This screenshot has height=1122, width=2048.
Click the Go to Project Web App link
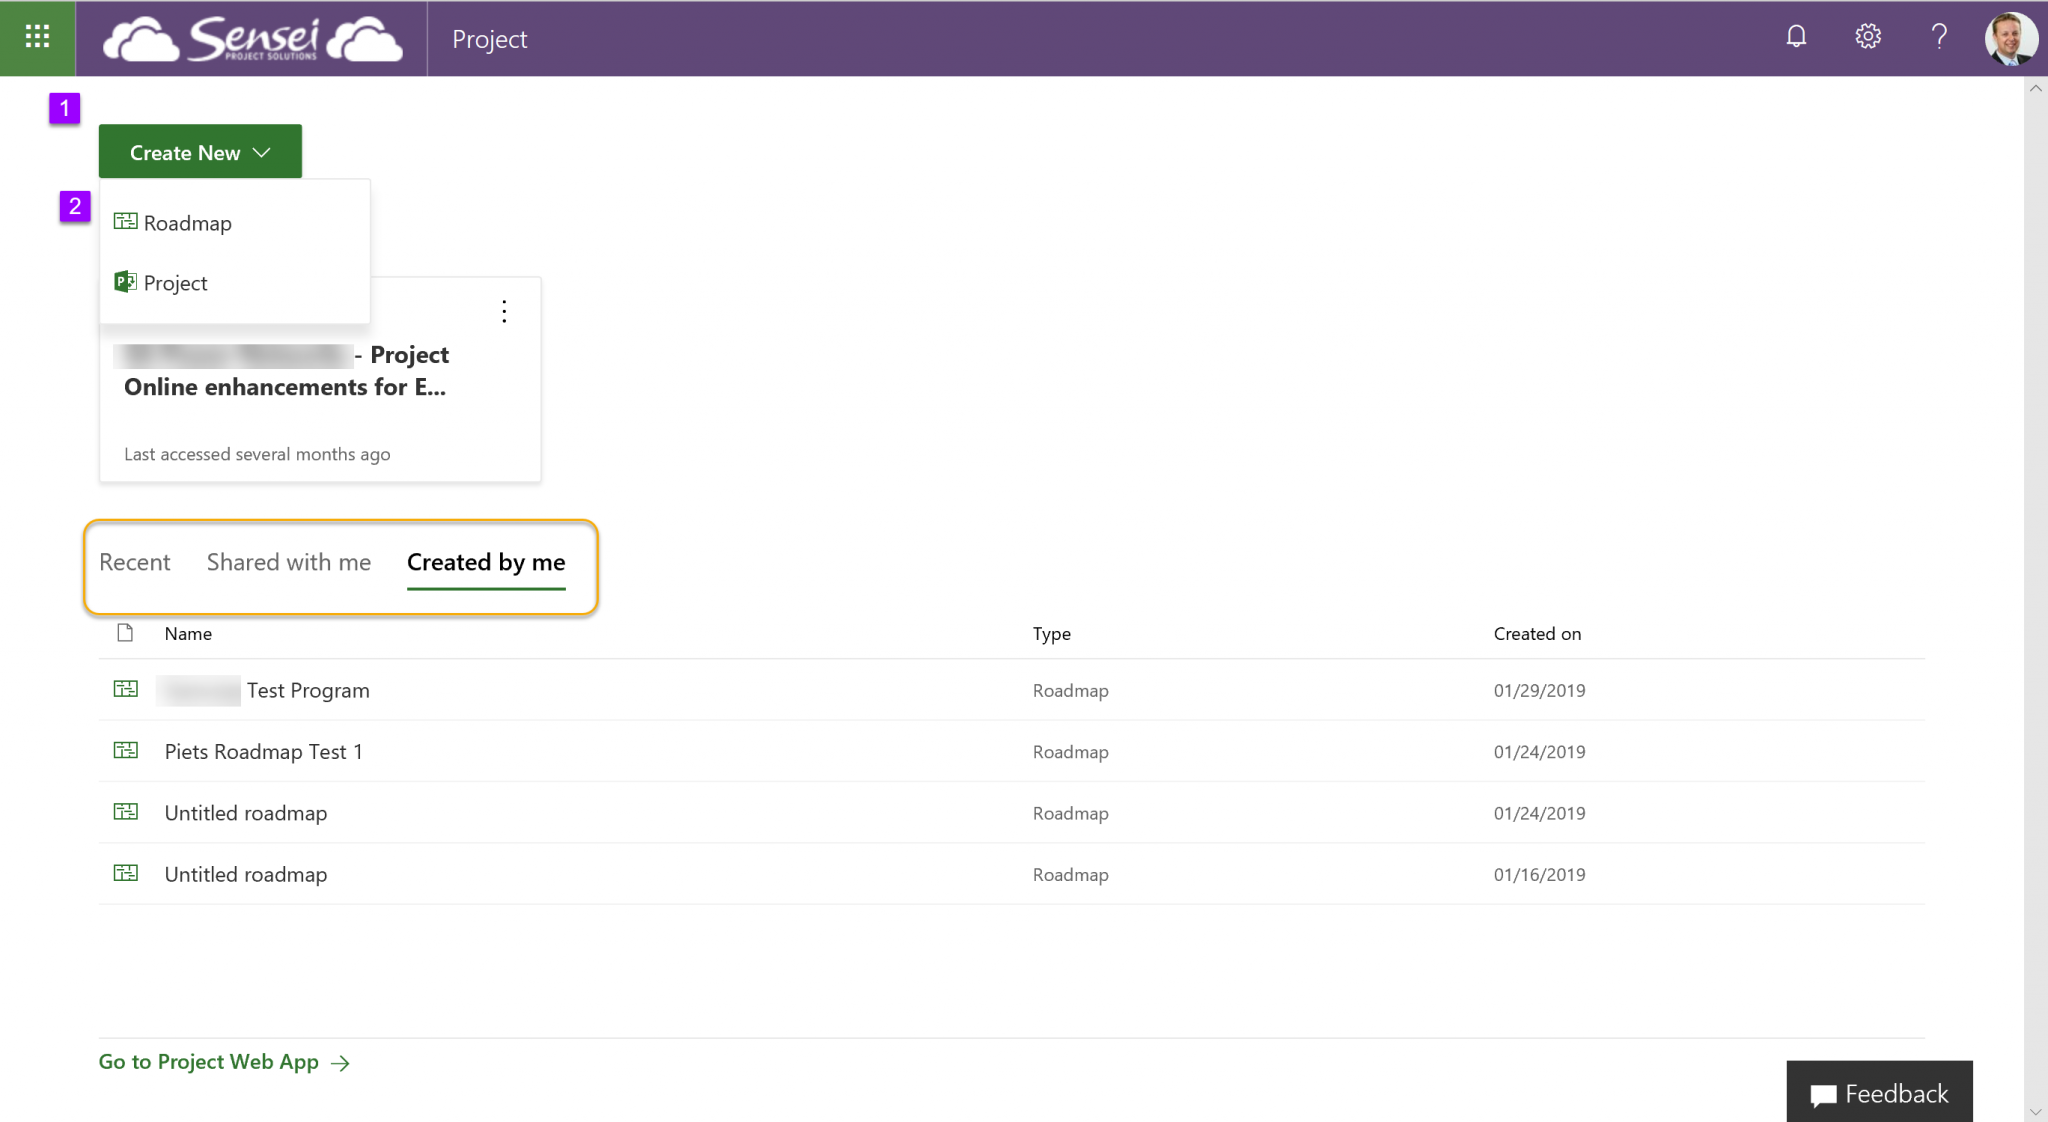[208, 1061]
